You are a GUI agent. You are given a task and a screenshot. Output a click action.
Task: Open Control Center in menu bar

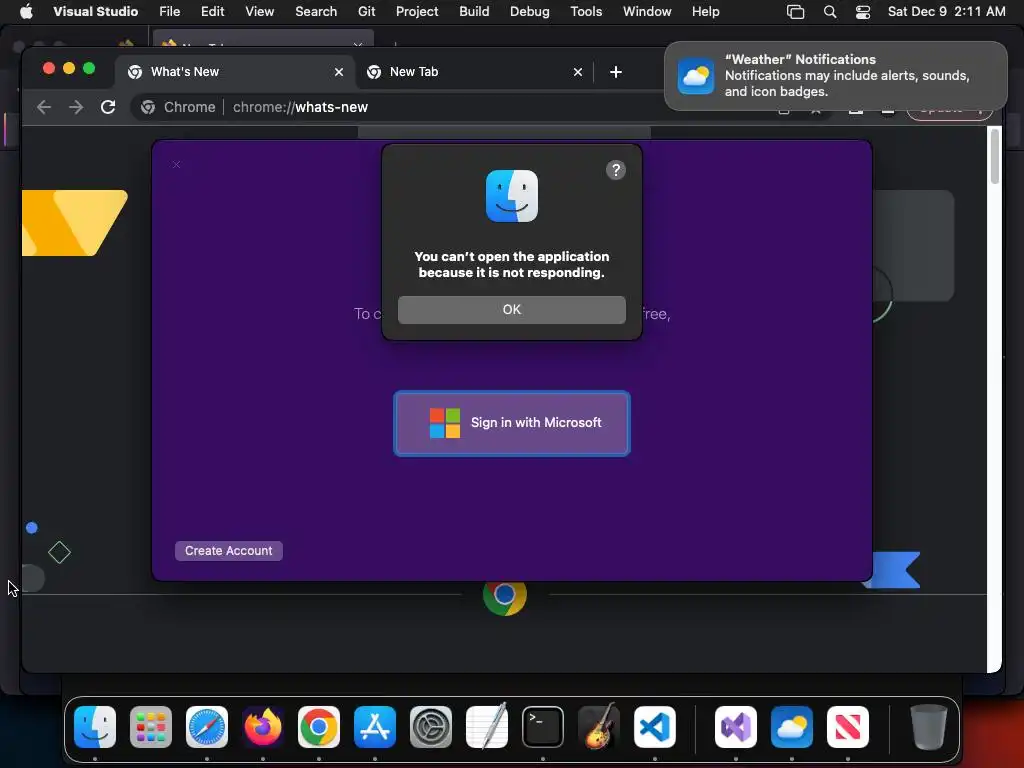point(863,11)
